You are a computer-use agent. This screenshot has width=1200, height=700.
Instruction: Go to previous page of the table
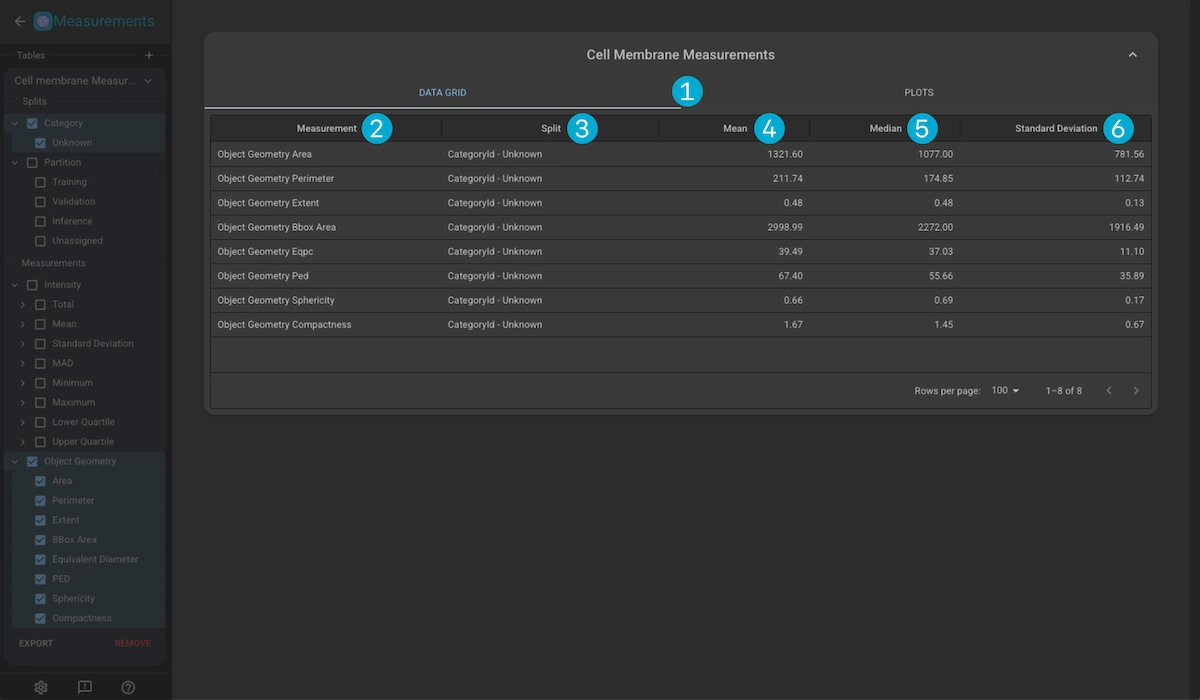(1108, 391)
